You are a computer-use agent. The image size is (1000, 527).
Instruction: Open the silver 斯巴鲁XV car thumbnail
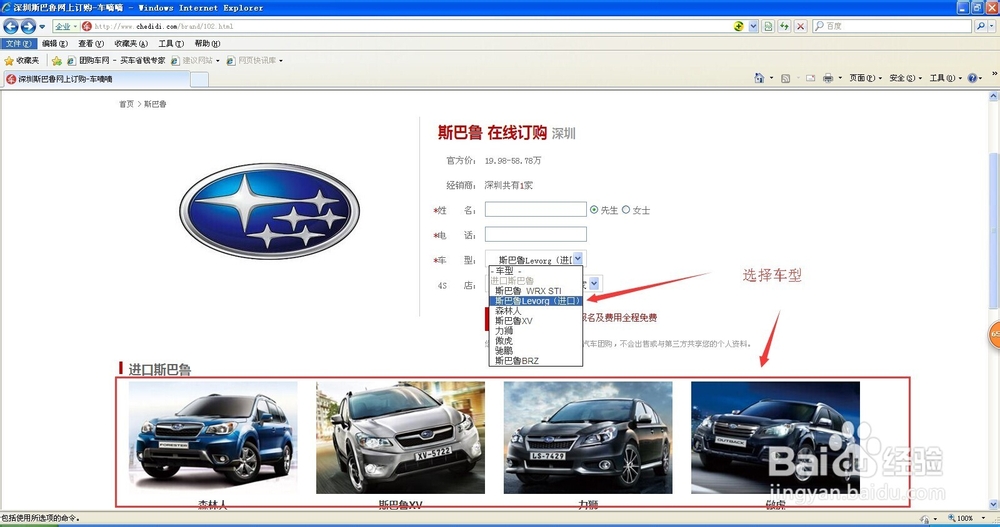[401, 438]
